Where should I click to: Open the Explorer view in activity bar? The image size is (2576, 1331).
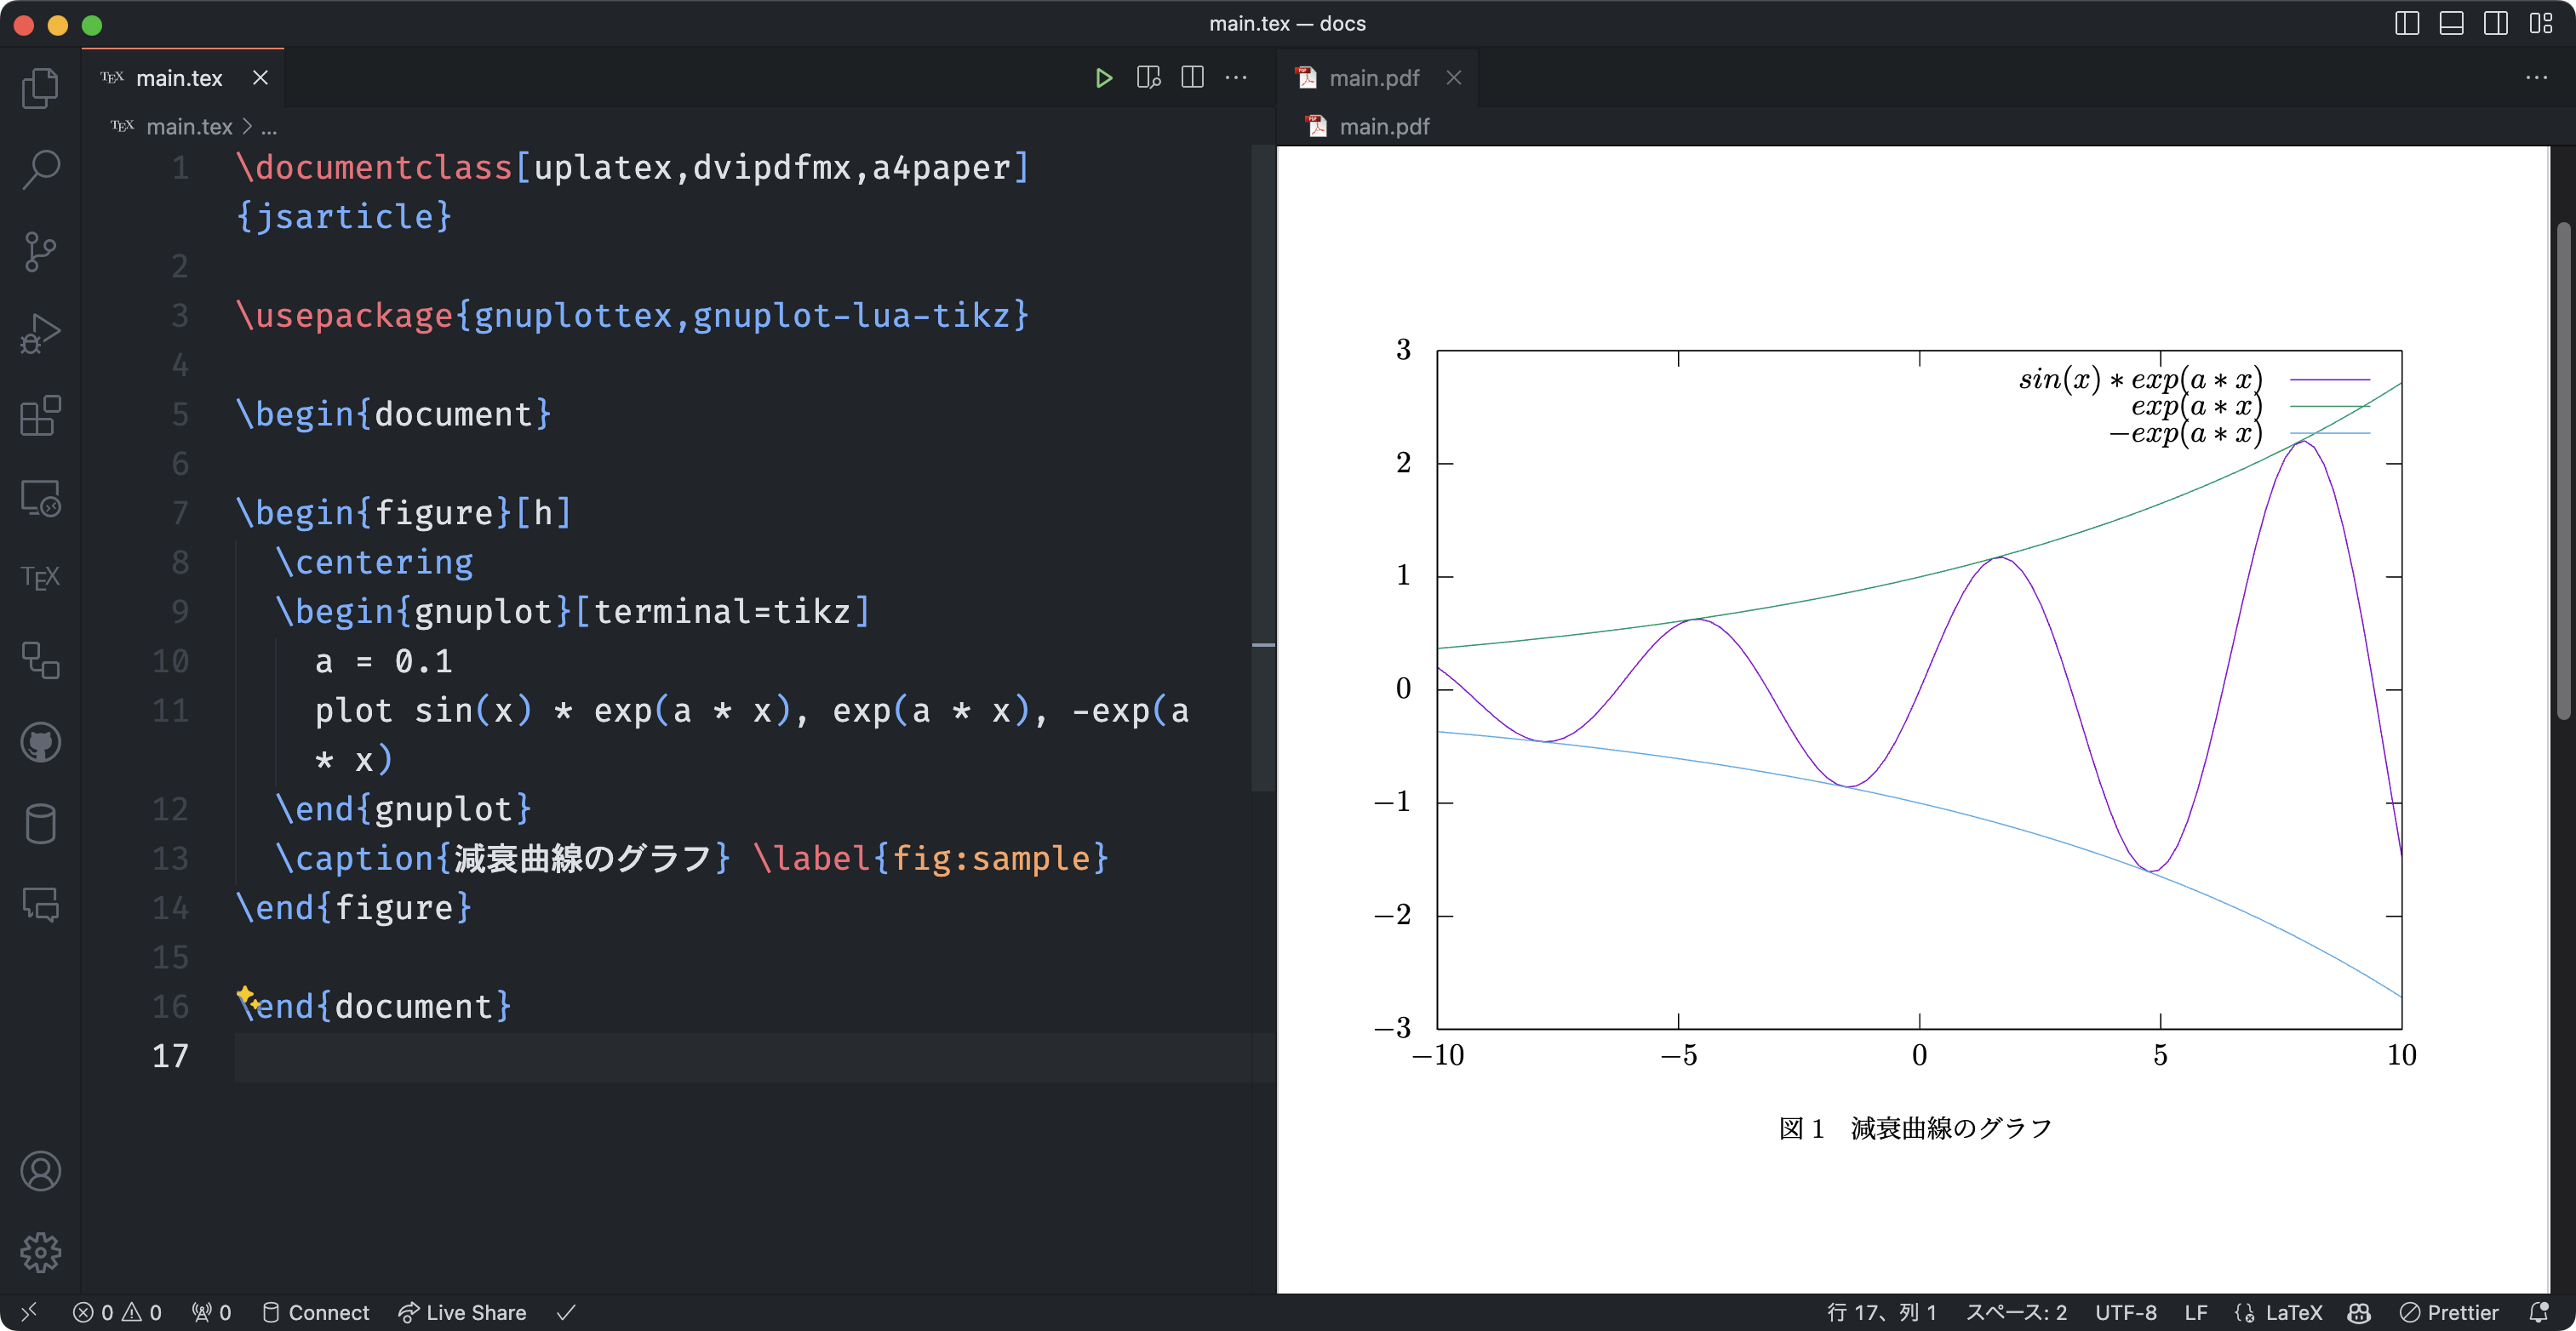[x=40, y=88]
